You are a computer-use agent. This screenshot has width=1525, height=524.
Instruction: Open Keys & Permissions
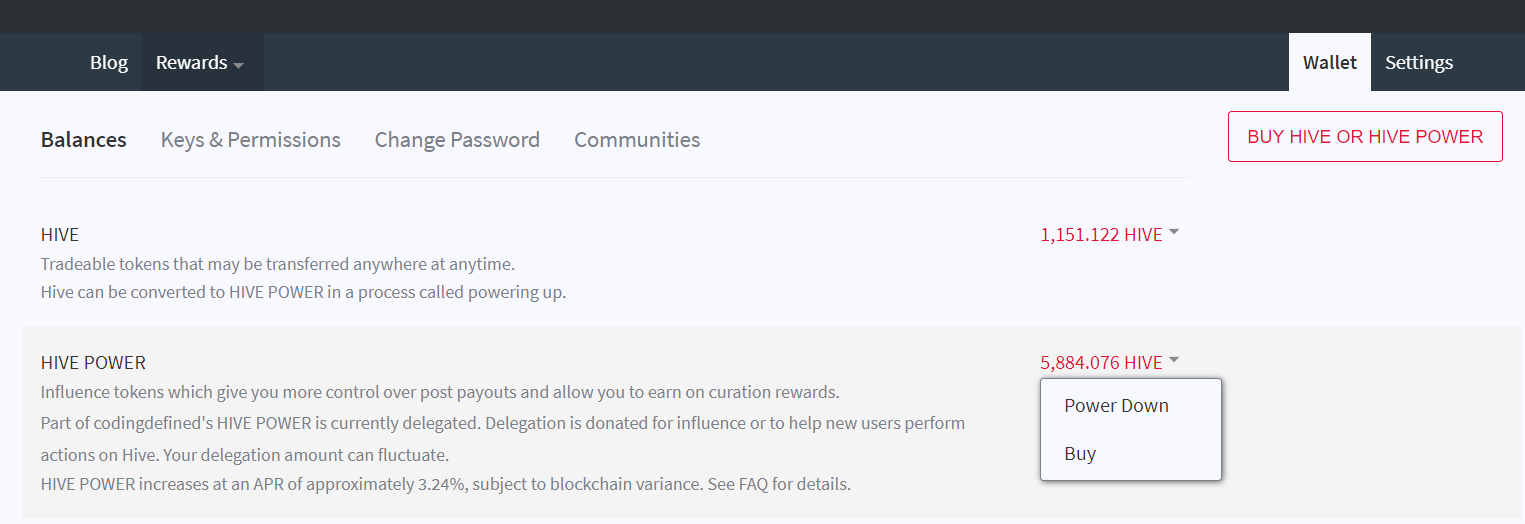[250, 140]
